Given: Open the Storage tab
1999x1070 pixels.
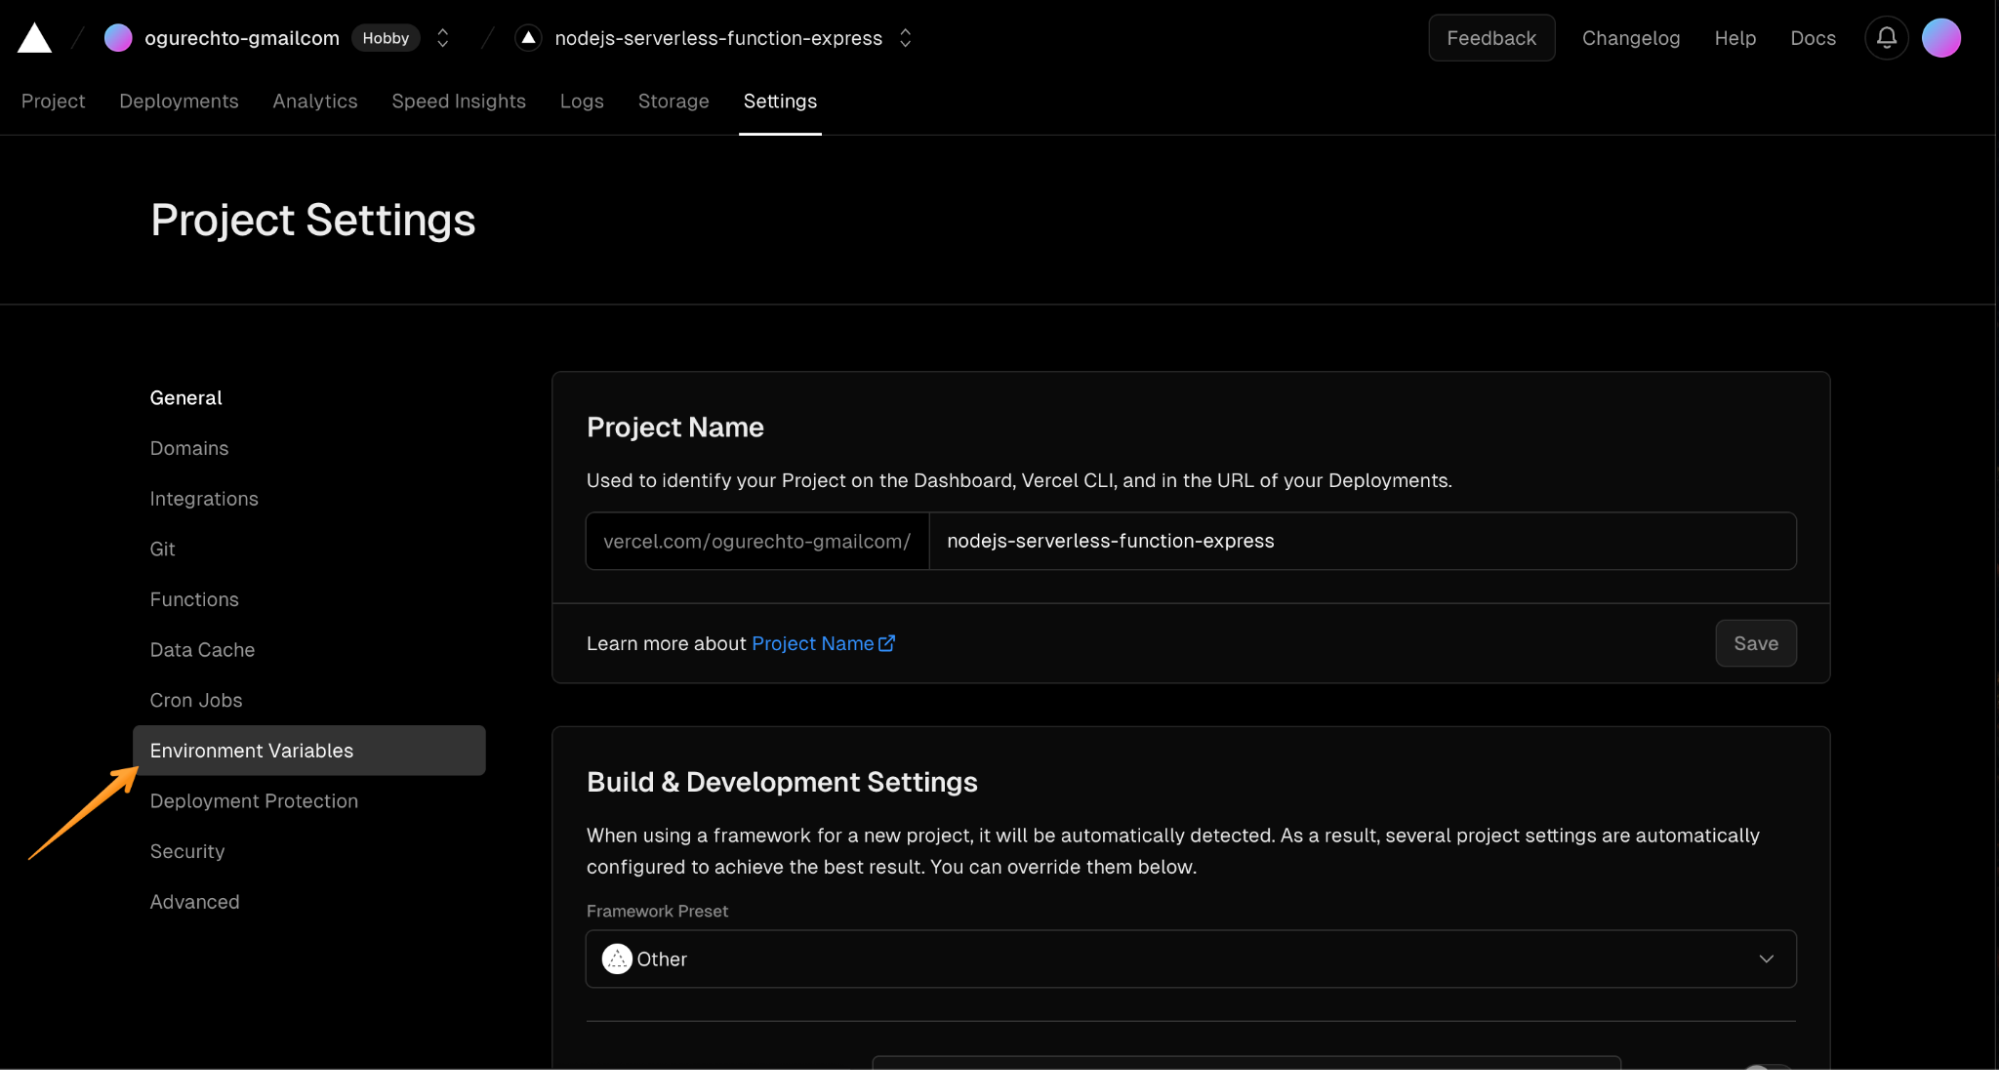Looking at the screenshot, I should click(x=673, y=101).
